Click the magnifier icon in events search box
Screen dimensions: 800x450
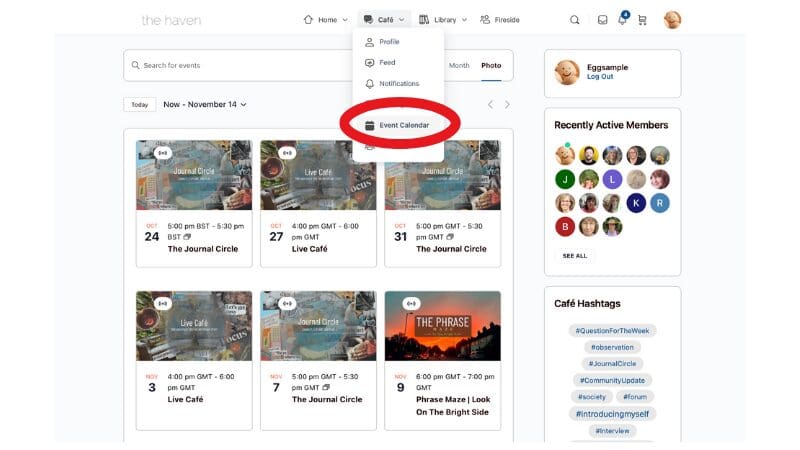135,65
